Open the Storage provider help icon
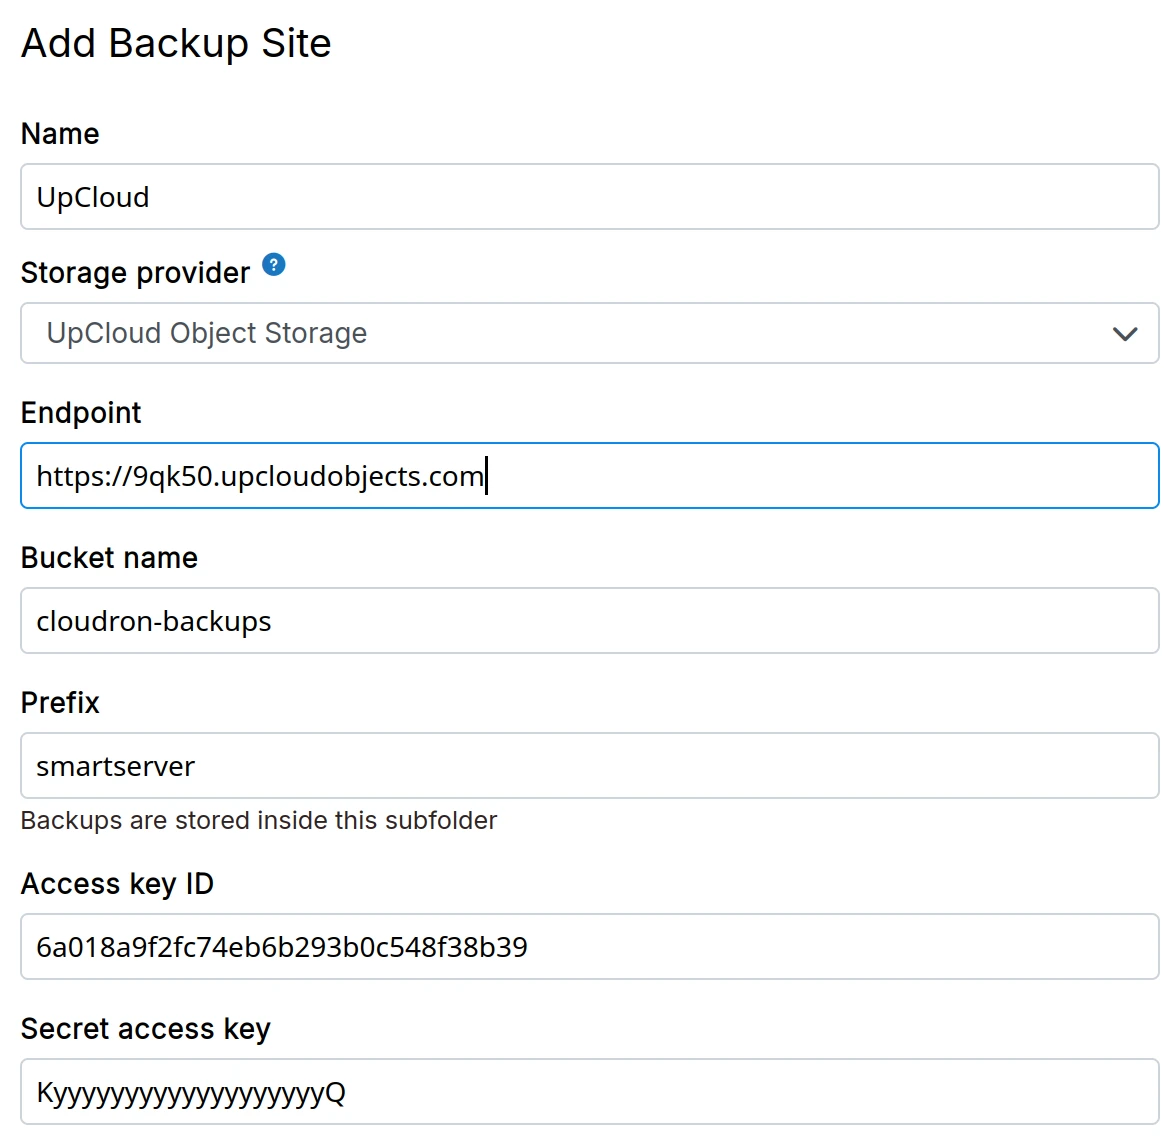Screen dimensions: 1176x1136 tap(274, 265)
